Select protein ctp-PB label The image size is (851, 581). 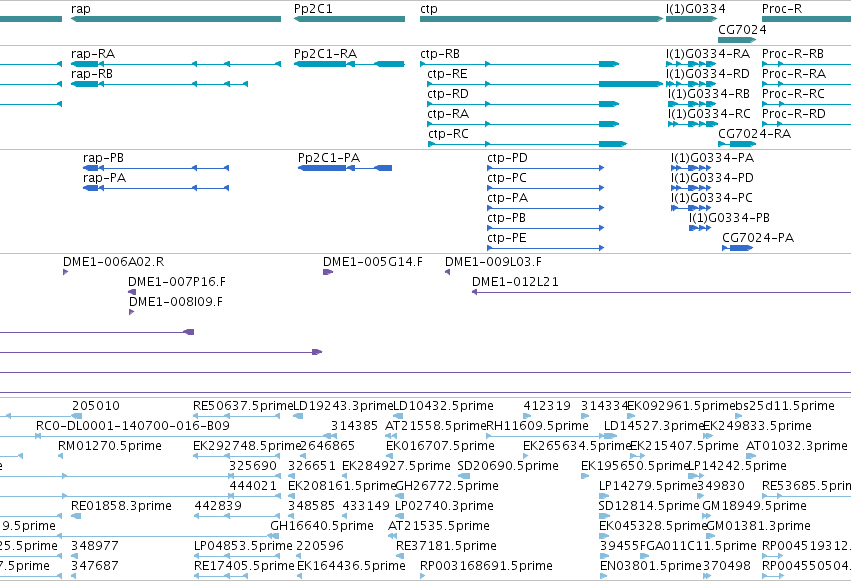[x=507, y=218]
